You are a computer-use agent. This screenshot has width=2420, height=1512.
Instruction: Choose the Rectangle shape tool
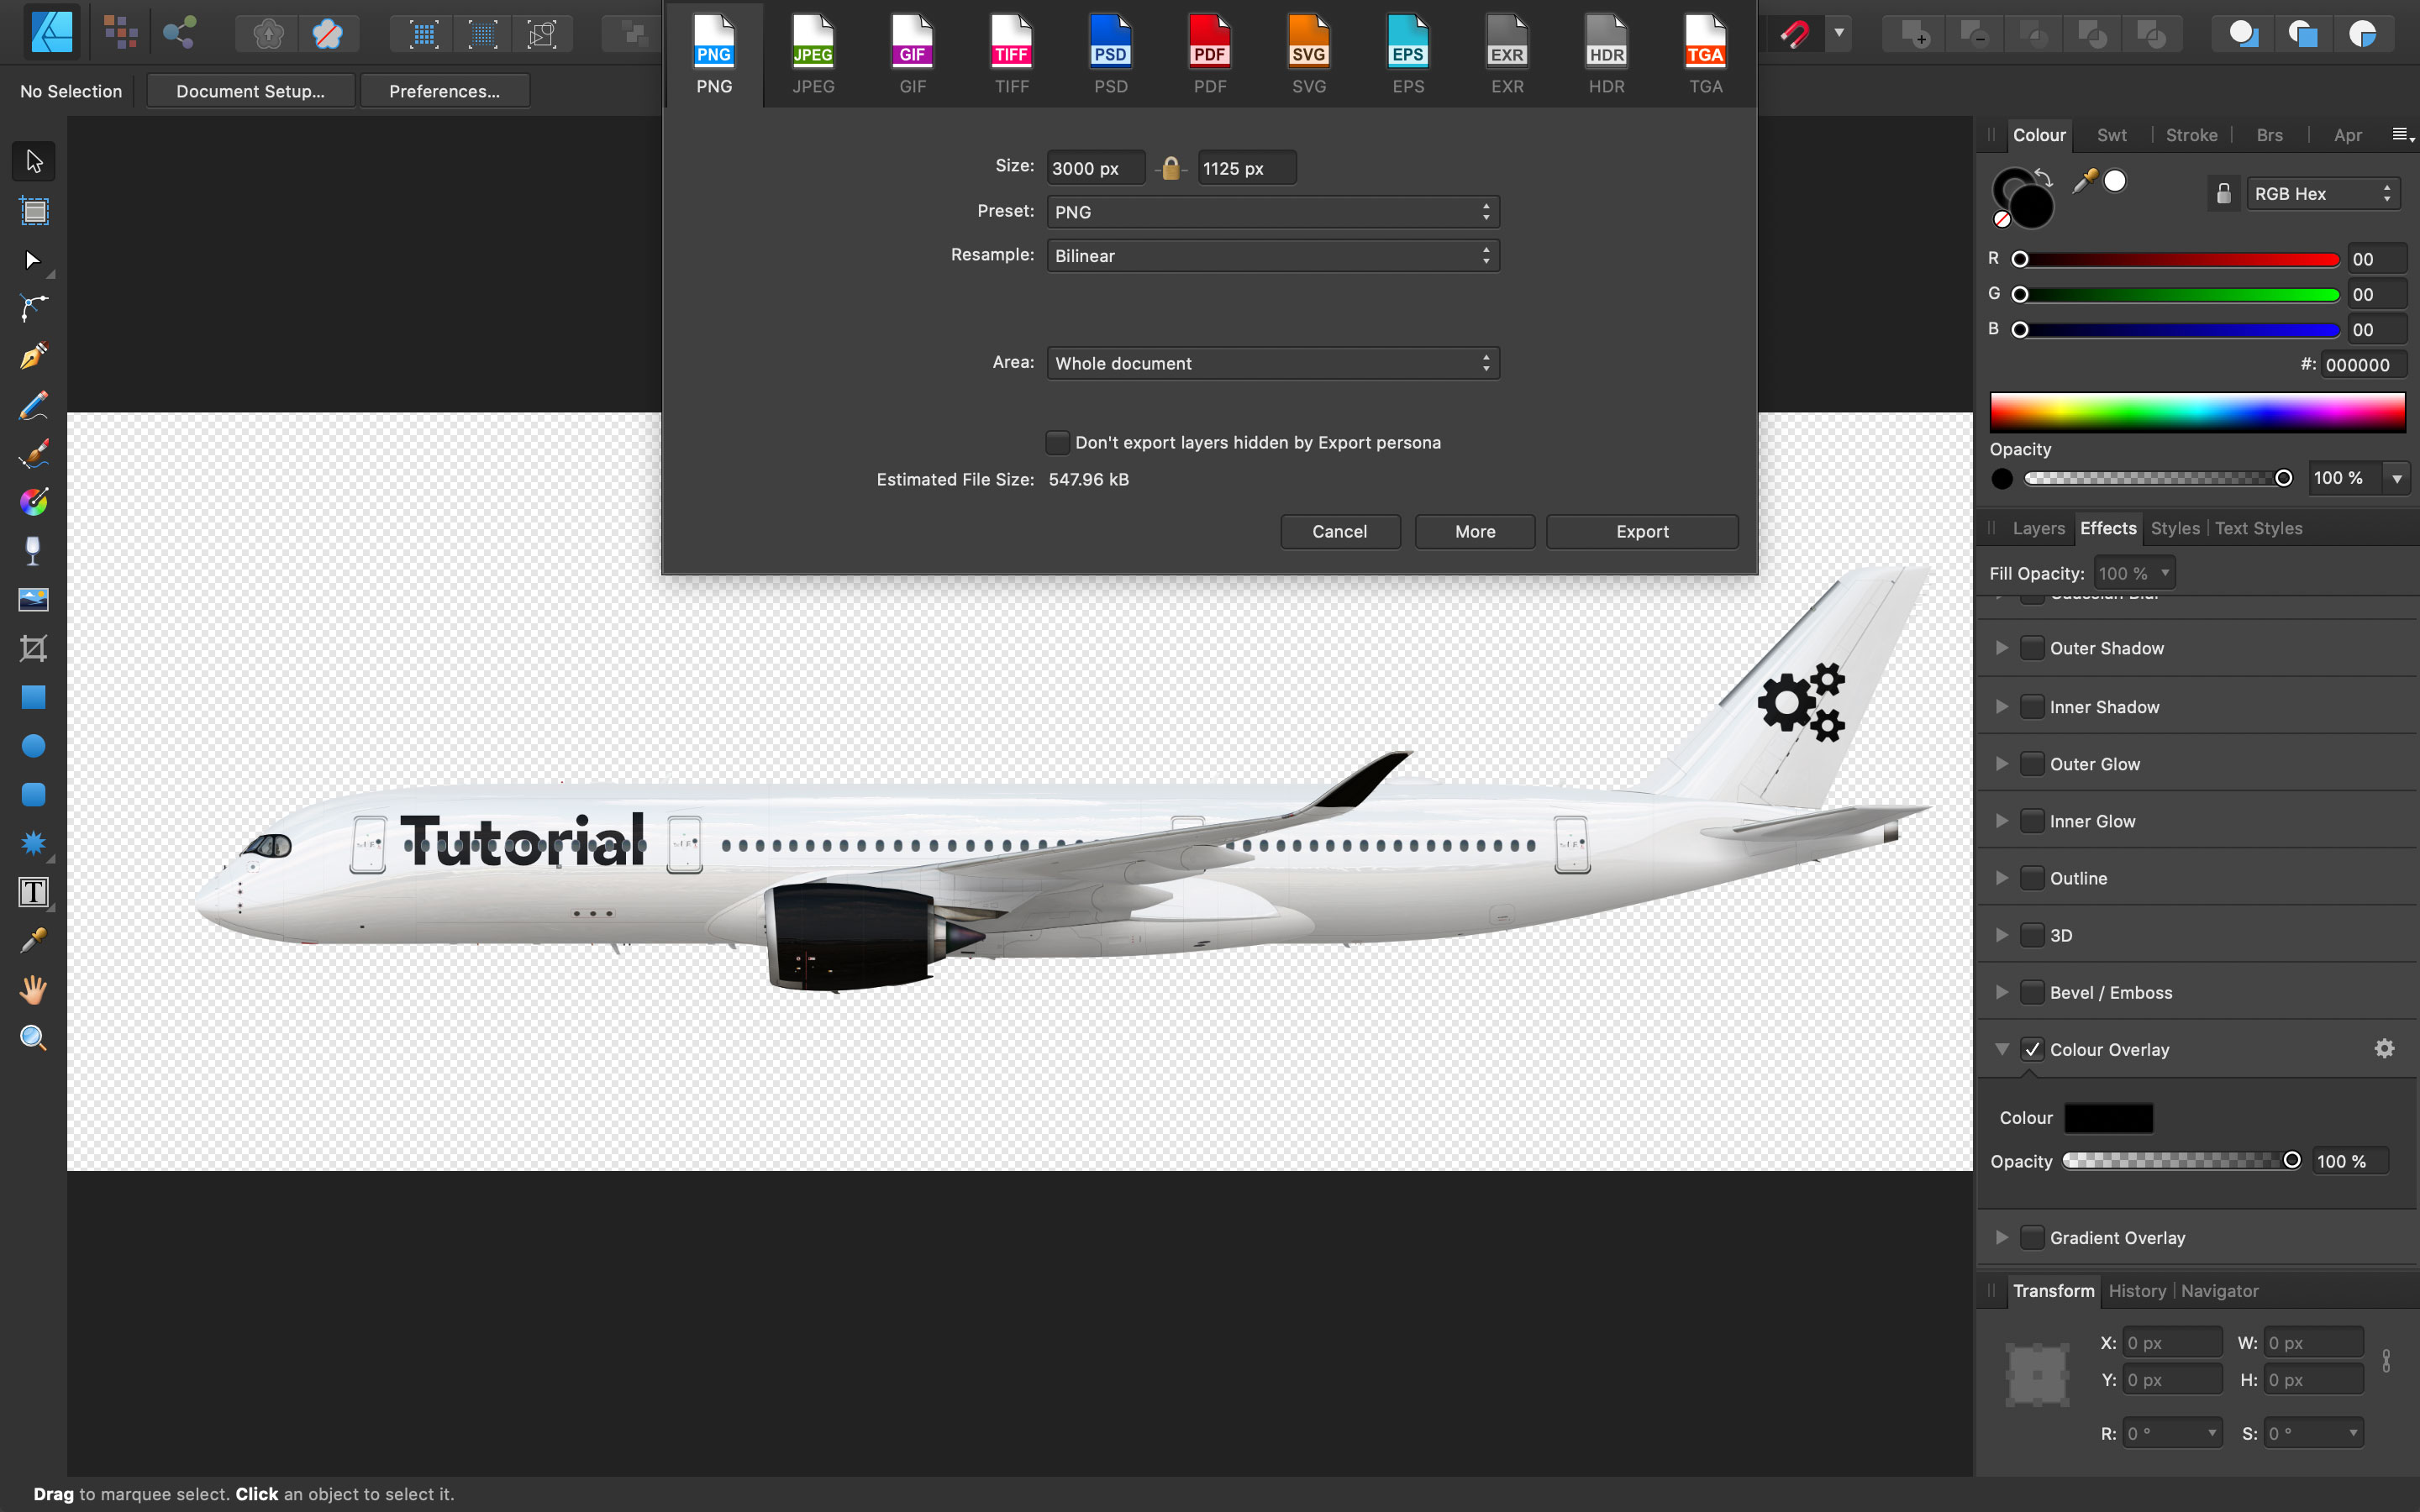point(33,697)
